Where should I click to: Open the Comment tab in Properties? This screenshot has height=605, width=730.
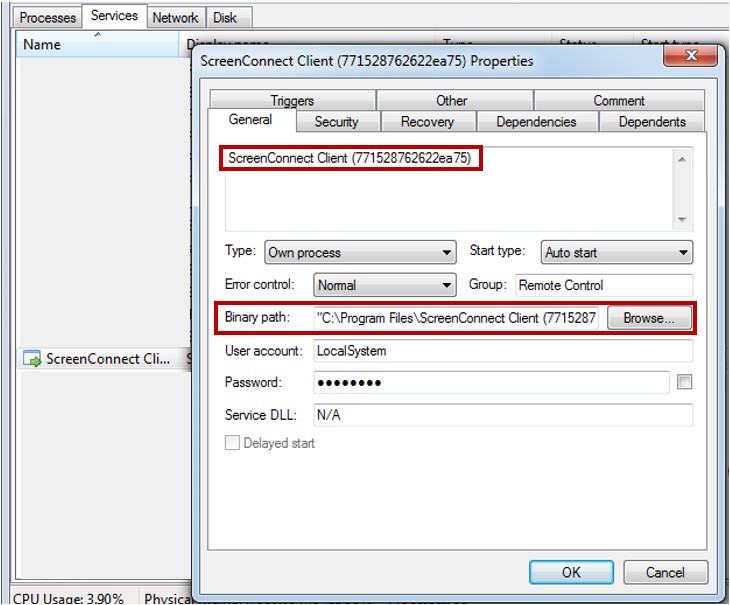tap(619, 101)
